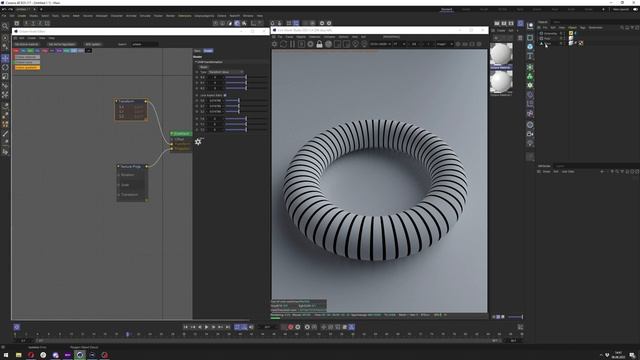
Task: Click the third Node Editor toolbar button
Action: [93, 44]
